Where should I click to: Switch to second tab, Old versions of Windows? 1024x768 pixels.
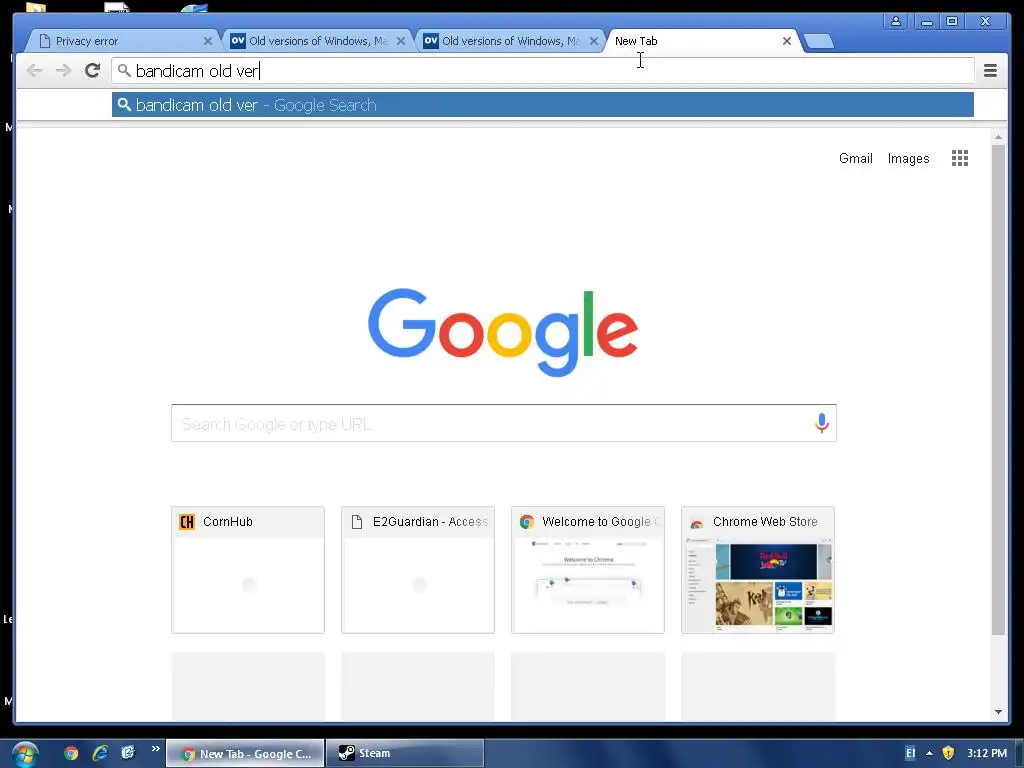coord(317,41)
